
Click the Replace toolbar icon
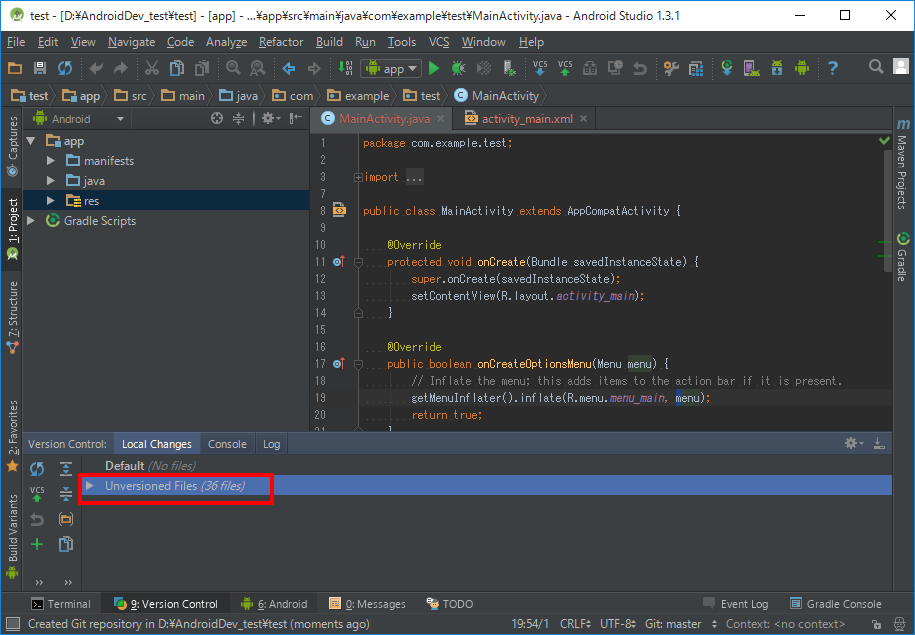[257, 68]
